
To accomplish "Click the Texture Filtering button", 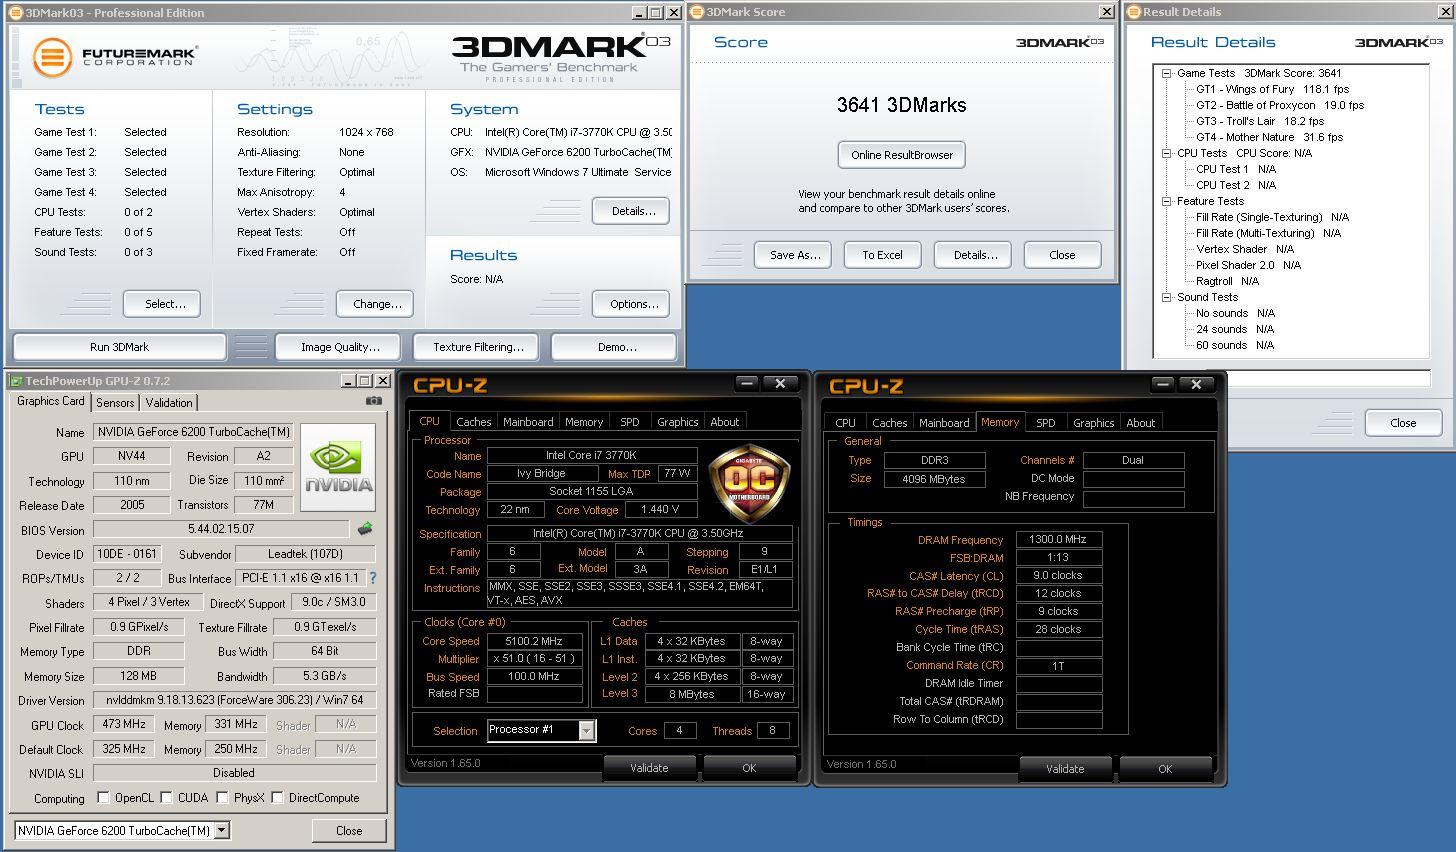I will click(x=478, y=347).
